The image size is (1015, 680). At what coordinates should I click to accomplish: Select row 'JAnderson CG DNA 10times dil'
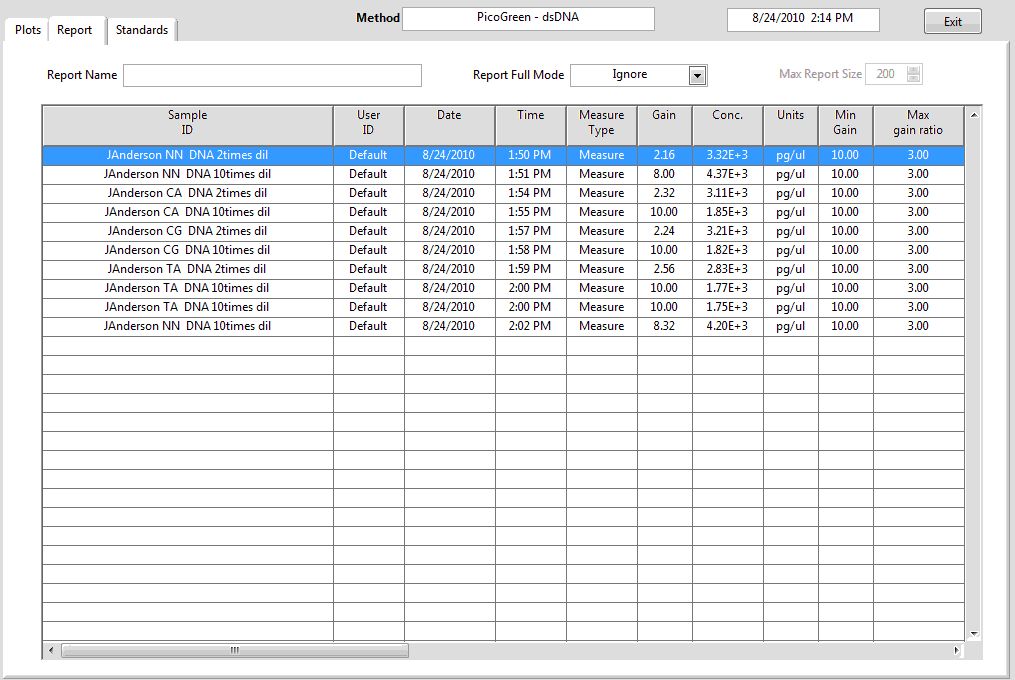(503, 250)
